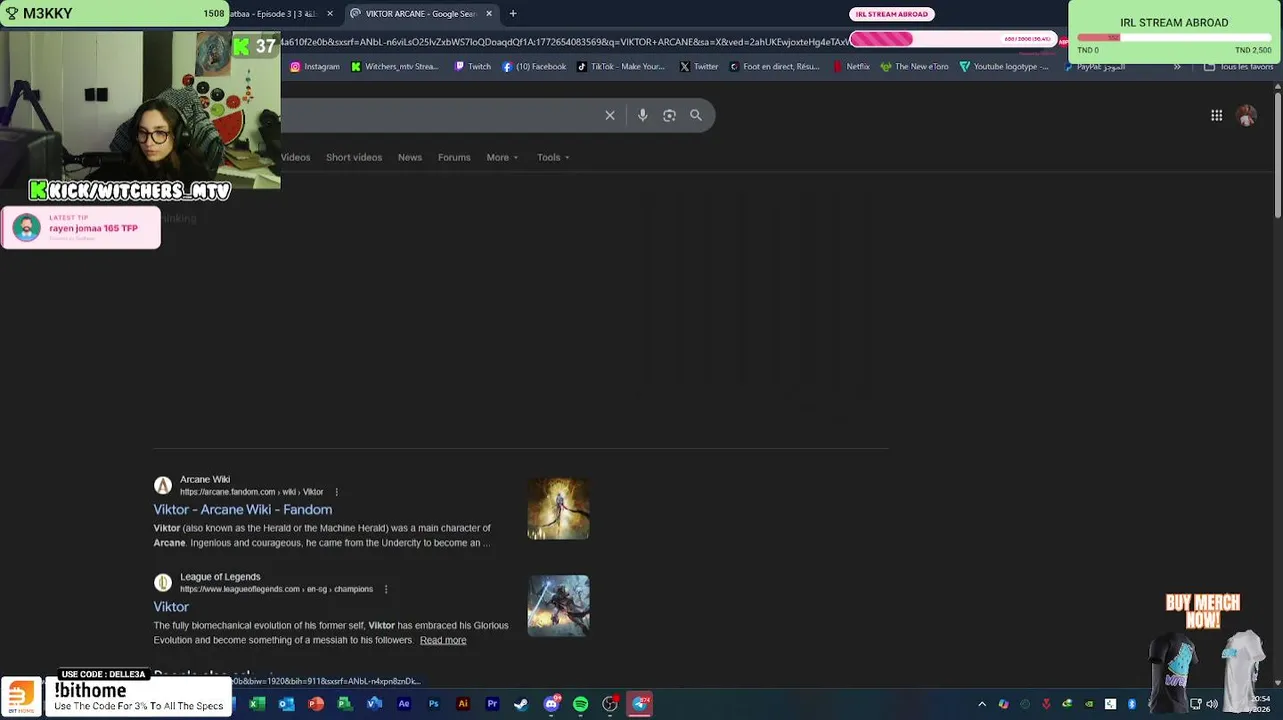Click Read more on Viktor description
1283x720 pixels.
pos(443,640)
